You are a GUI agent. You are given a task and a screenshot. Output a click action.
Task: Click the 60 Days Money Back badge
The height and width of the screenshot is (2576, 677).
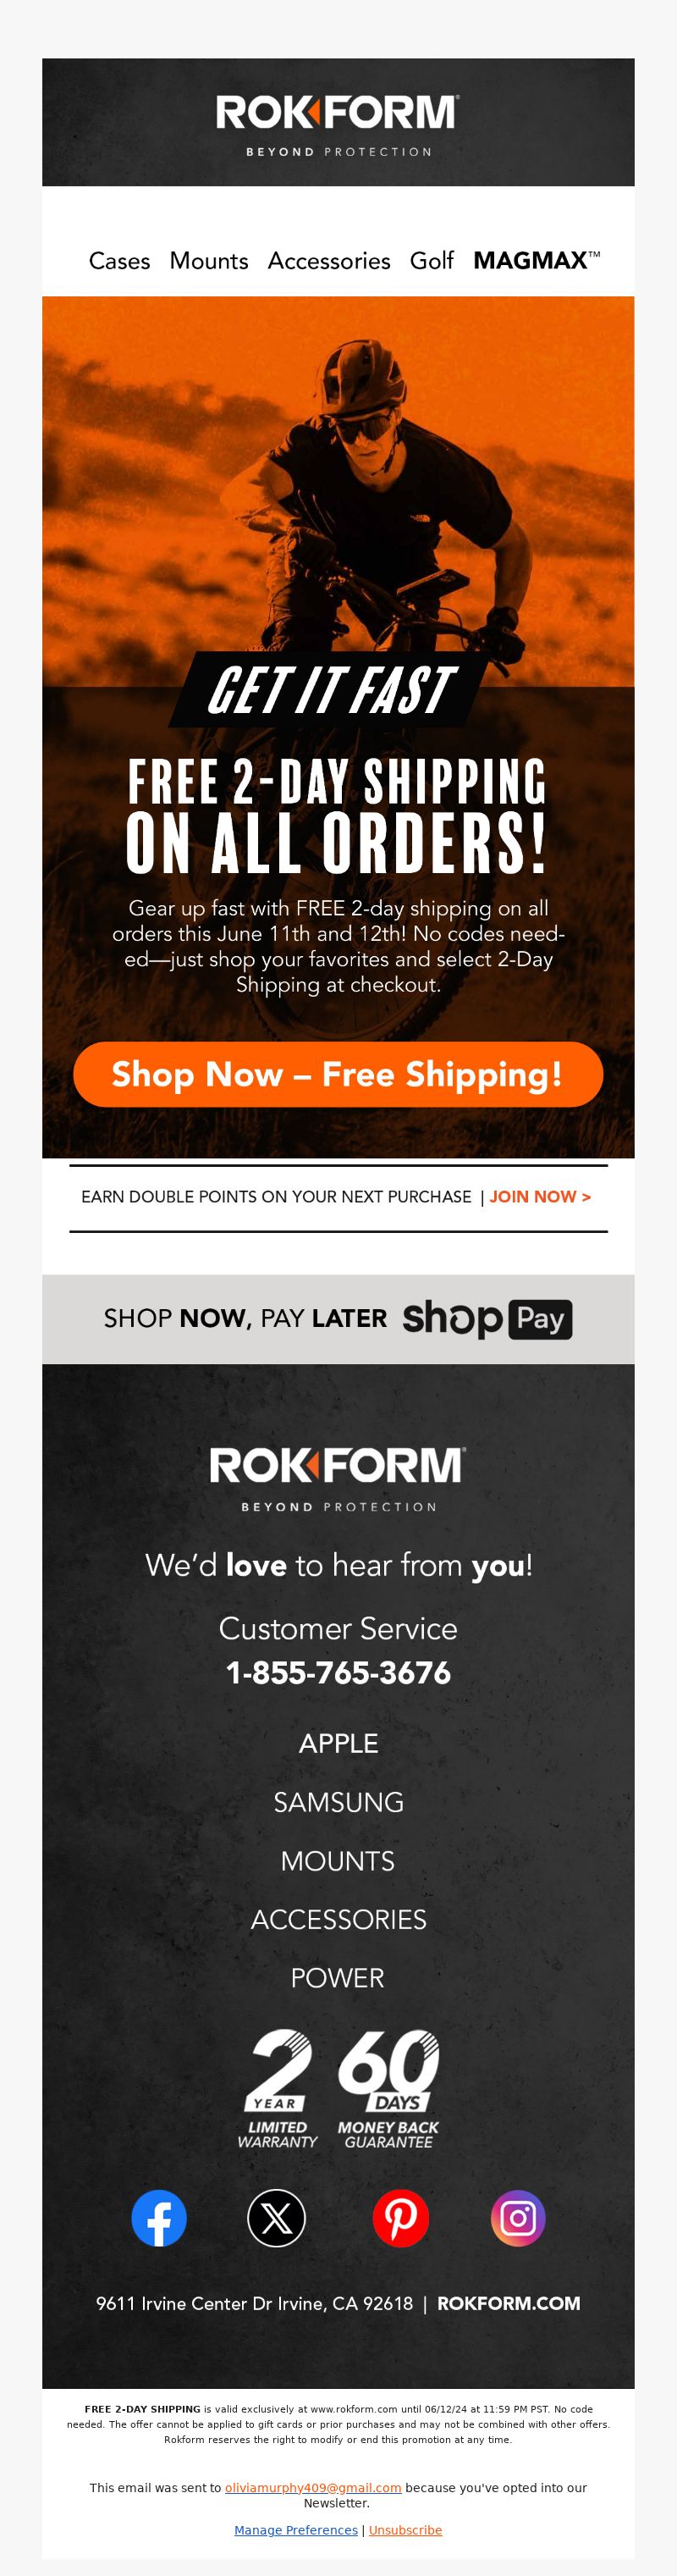(388, 2089)
